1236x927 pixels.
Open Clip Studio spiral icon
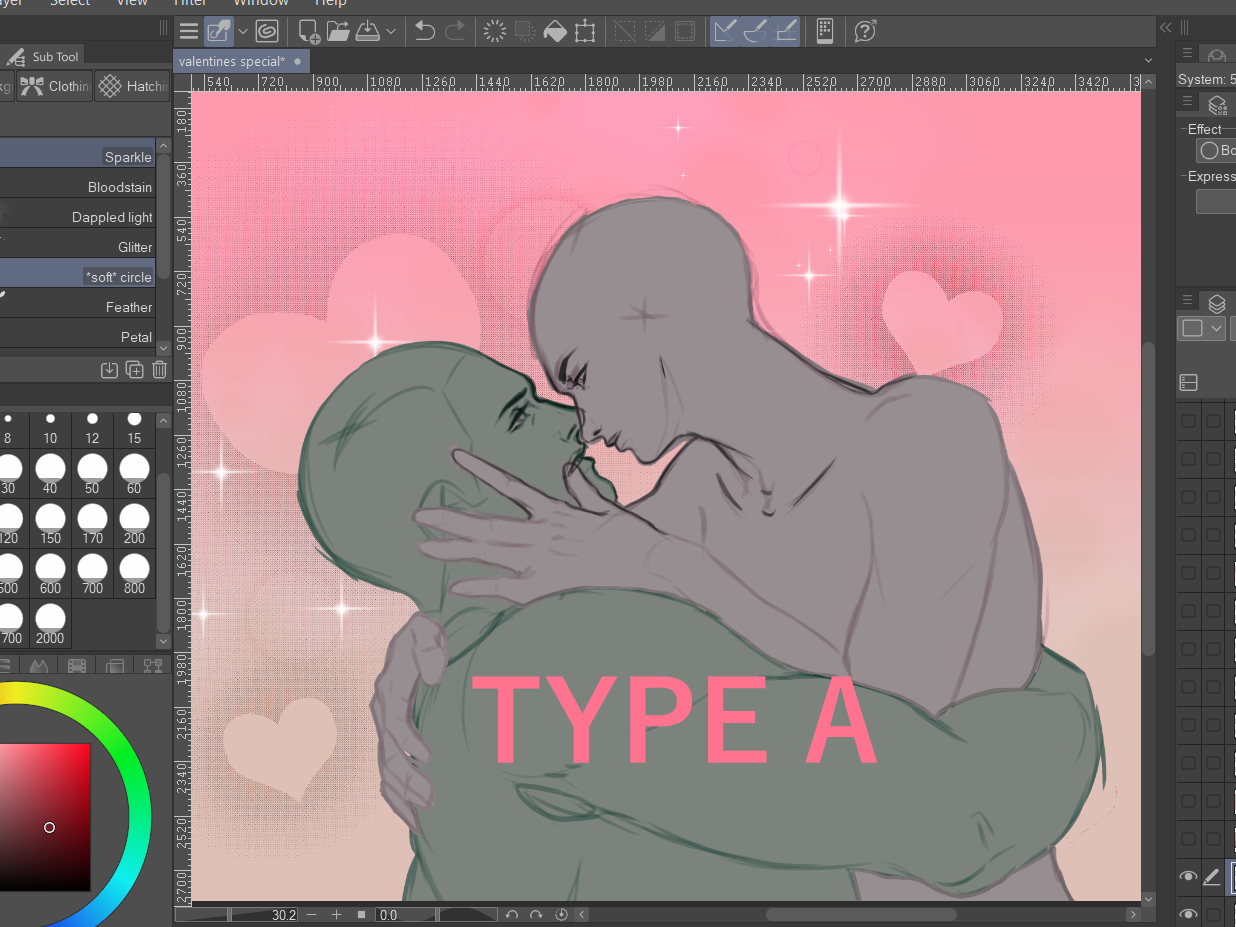point(266,32)
